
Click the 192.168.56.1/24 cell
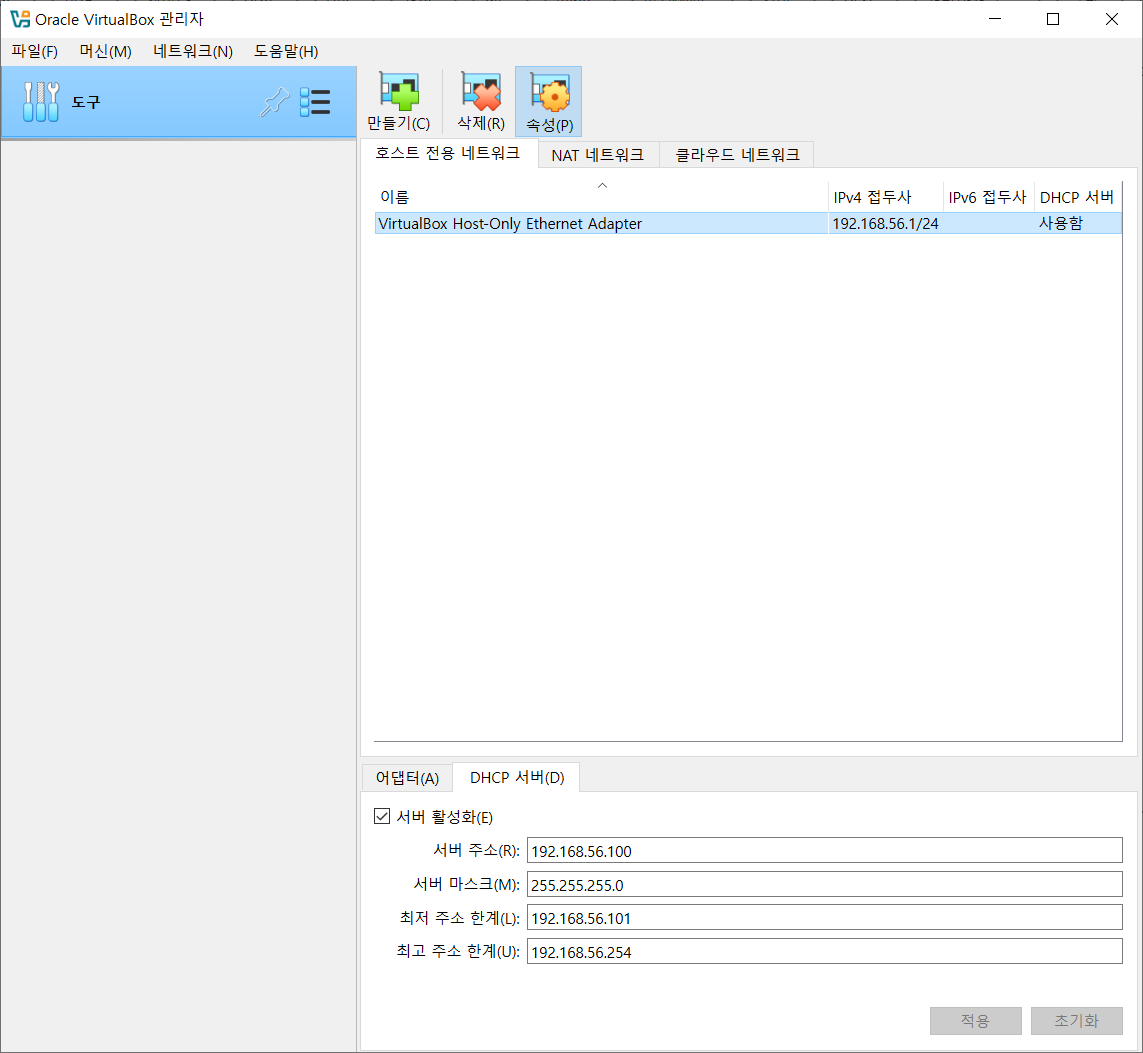click(x=885, y=224)
